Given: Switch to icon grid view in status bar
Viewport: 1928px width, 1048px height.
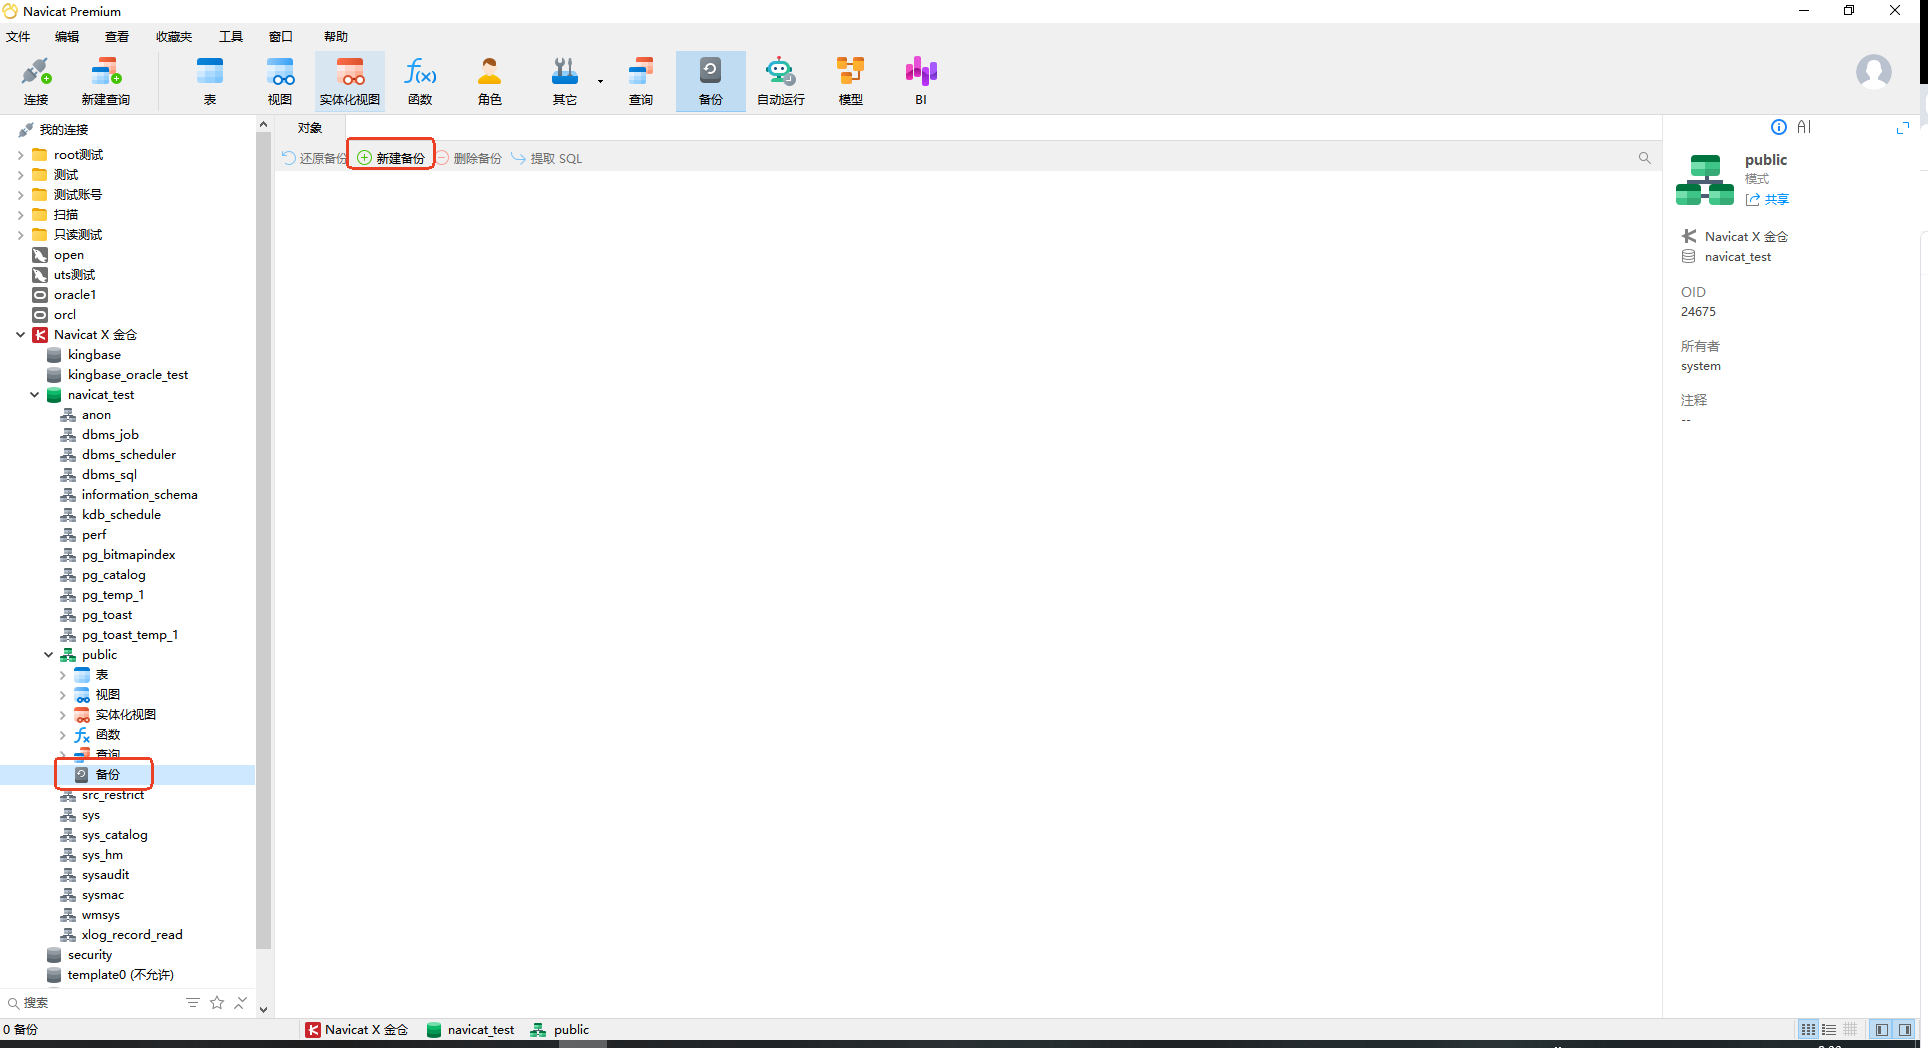Looking at the screenshot, I should (1808, 1029).
